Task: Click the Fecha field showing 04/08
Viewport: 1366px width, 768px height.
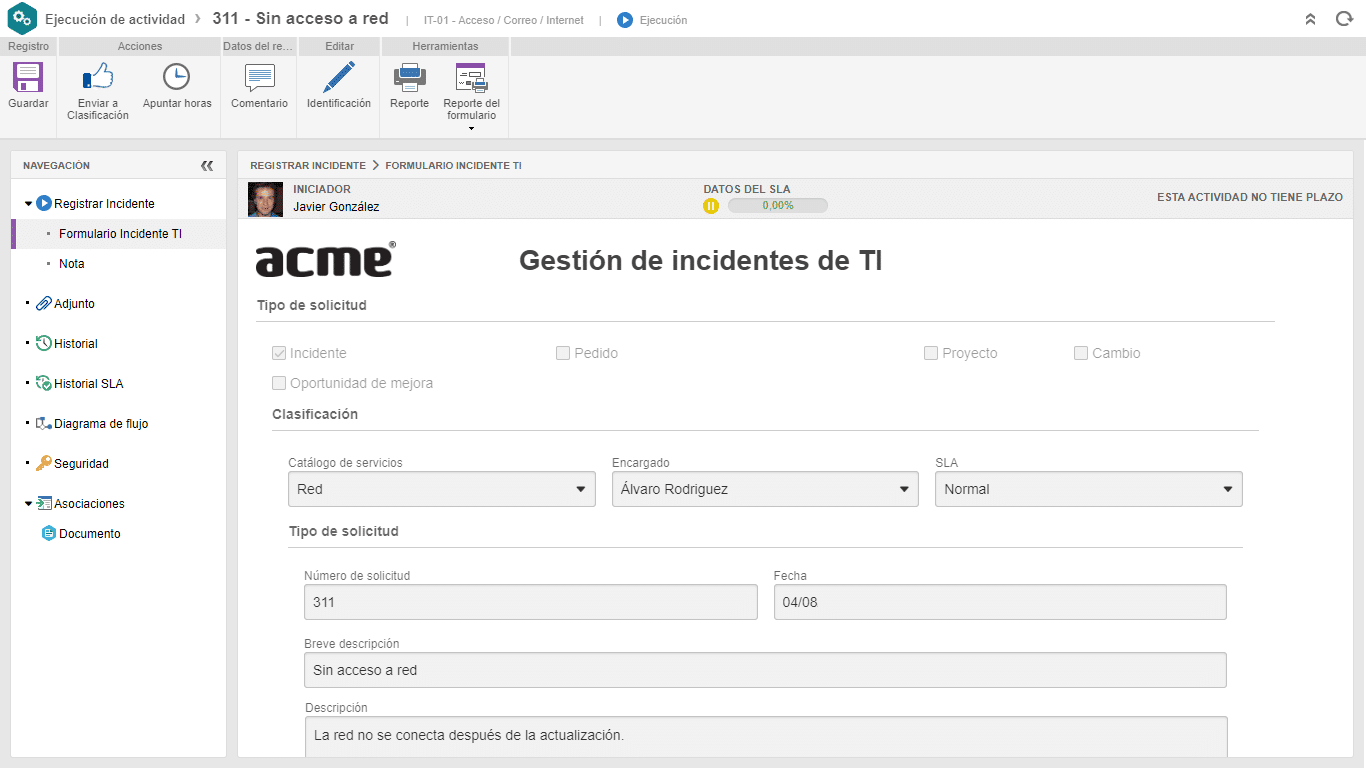Action: click(x=1000, y=602)
